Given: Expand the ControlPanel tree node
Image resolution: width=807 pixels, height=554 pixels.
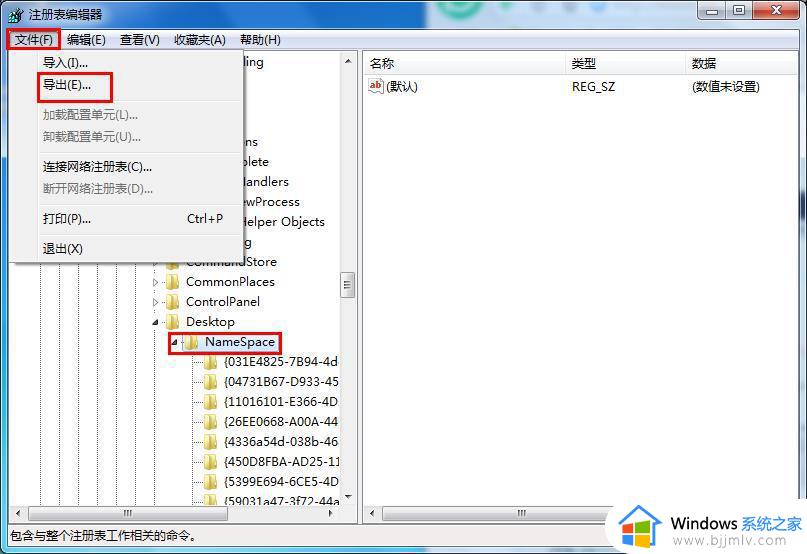Looking at the screenshot, I should (155, 302).
